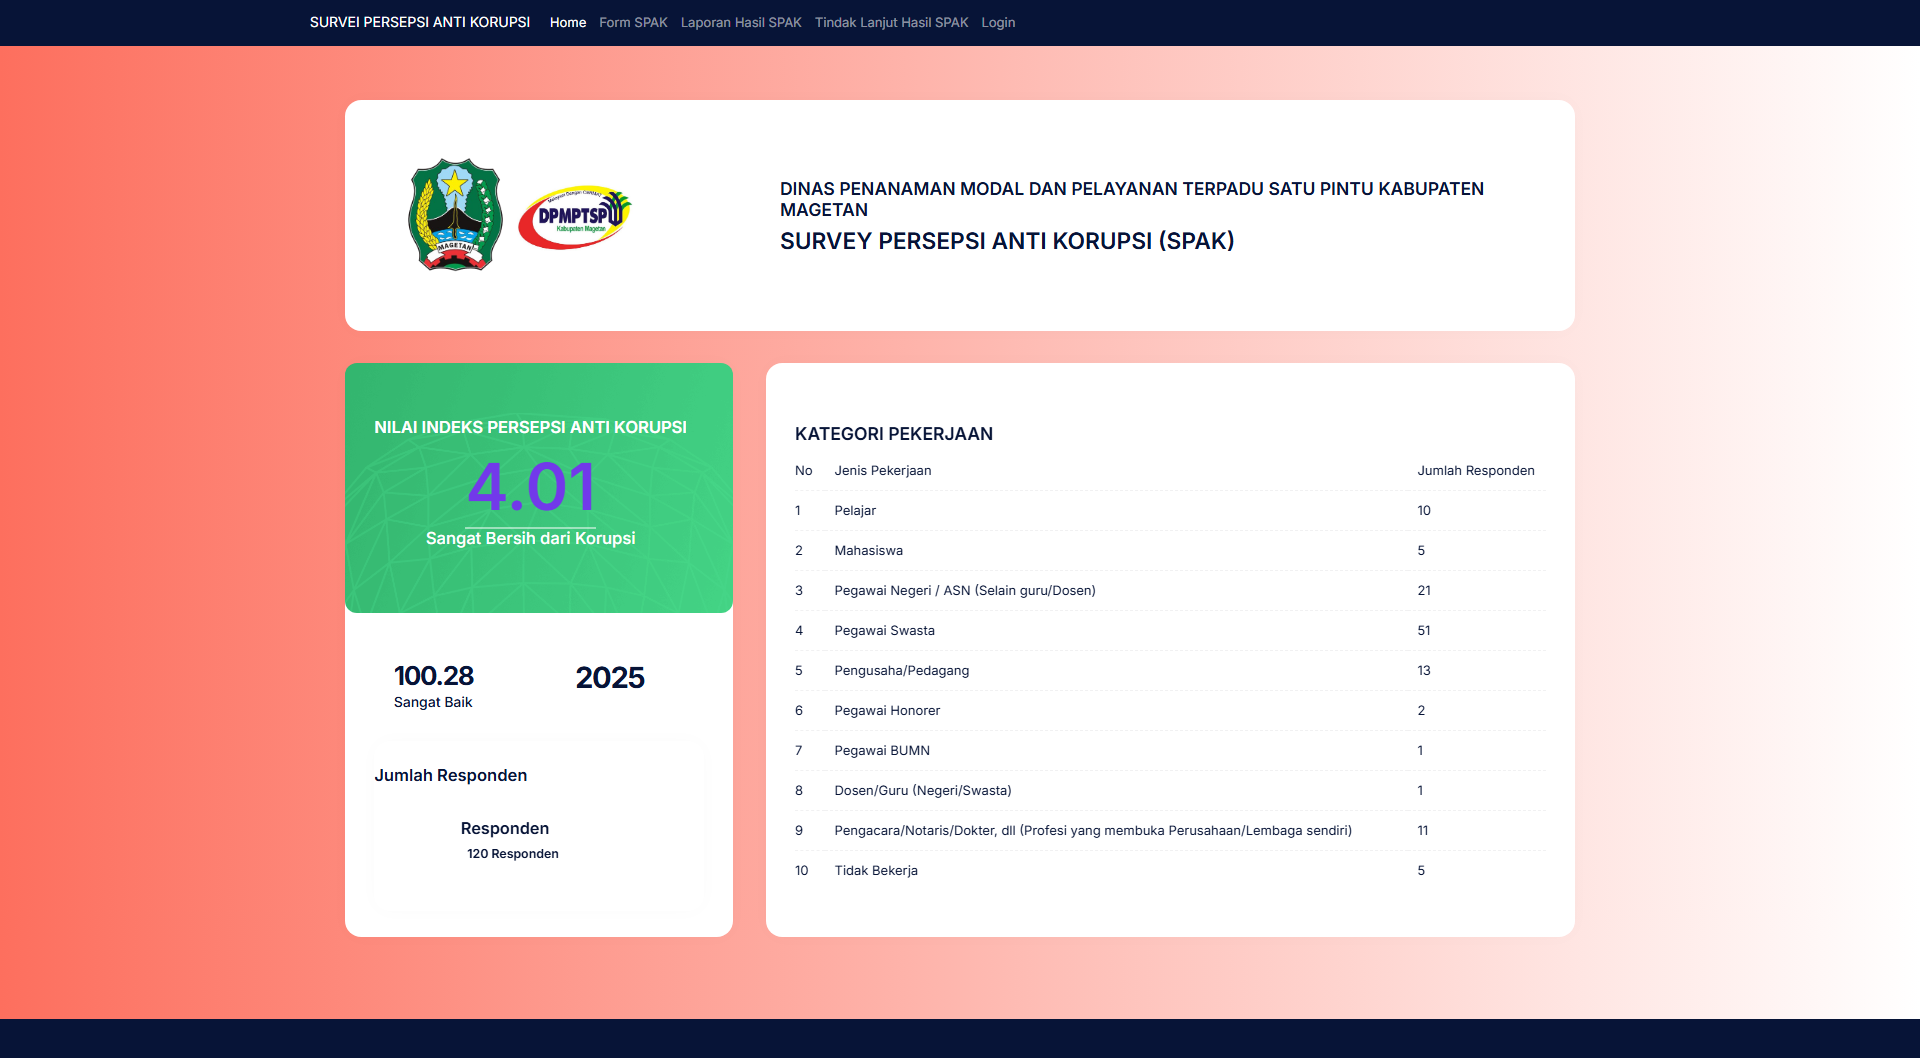The width and height of the screenshot is (1920, 1058).
Task: Open Tindak Lanjut Hasil SPAK
Action: 891,22
